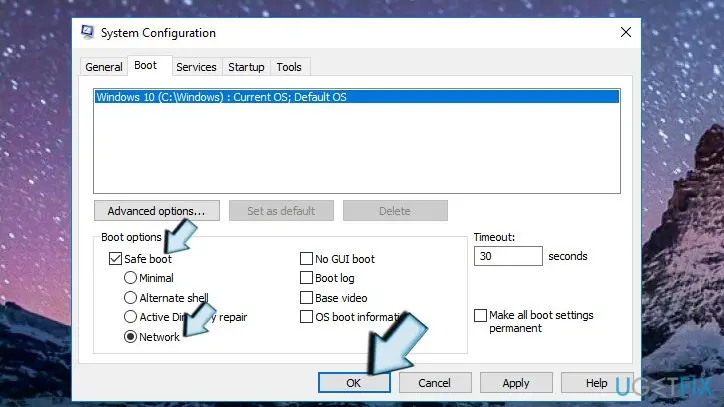Viewport: 724px width, 407px height.
Task: Choose the Minimal radio option
Action: (130, 278)
